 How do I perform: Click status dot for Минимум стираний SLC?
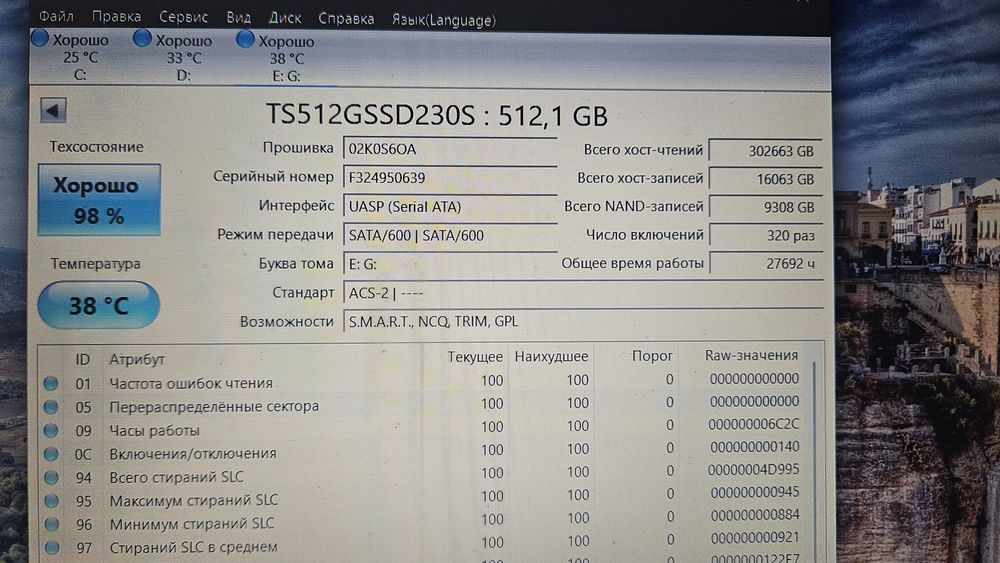pos(52,524)
